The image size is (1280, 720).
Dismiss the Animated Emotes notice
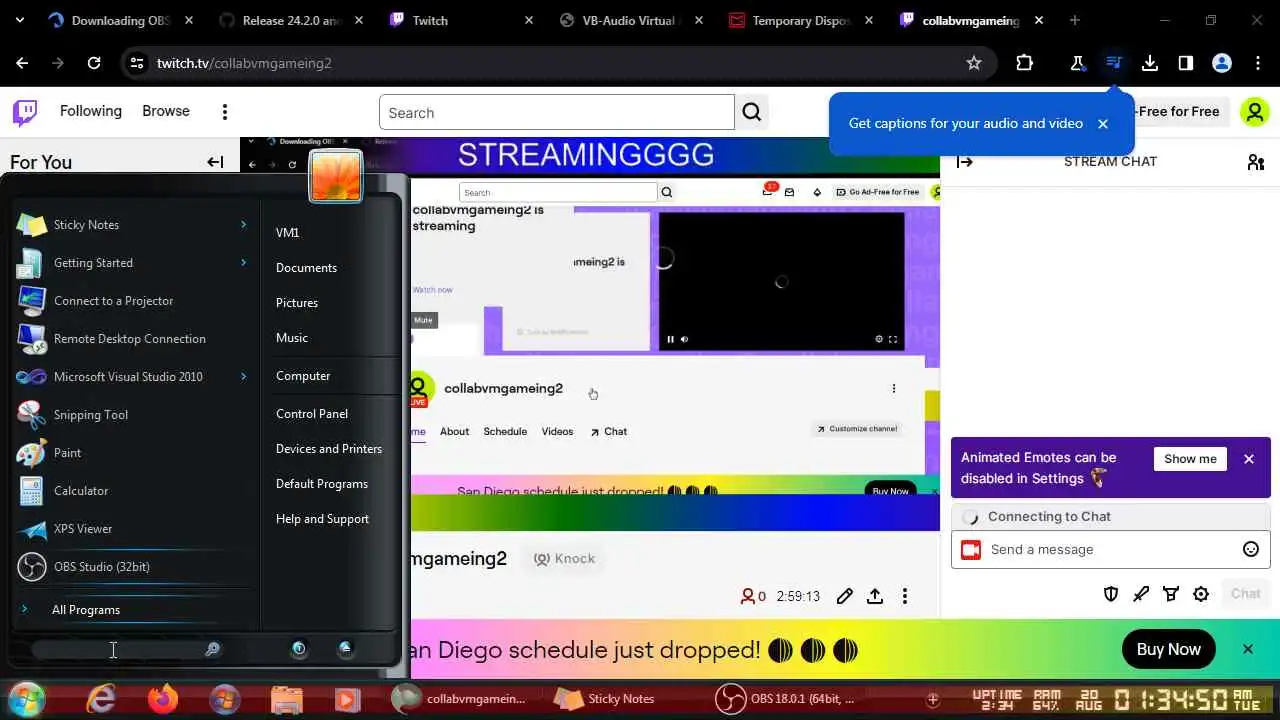[x=1249, y=459]
